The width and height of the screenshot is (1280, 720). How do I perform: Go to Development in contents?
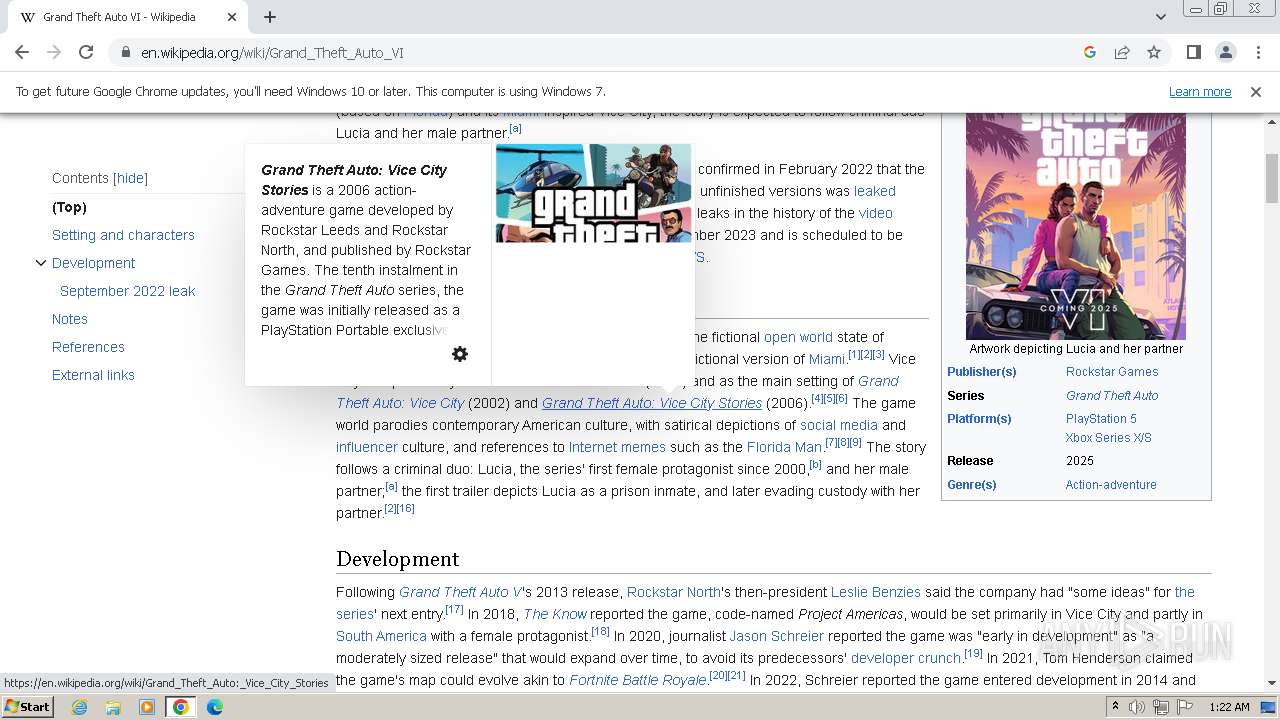(x=93, y=263)
